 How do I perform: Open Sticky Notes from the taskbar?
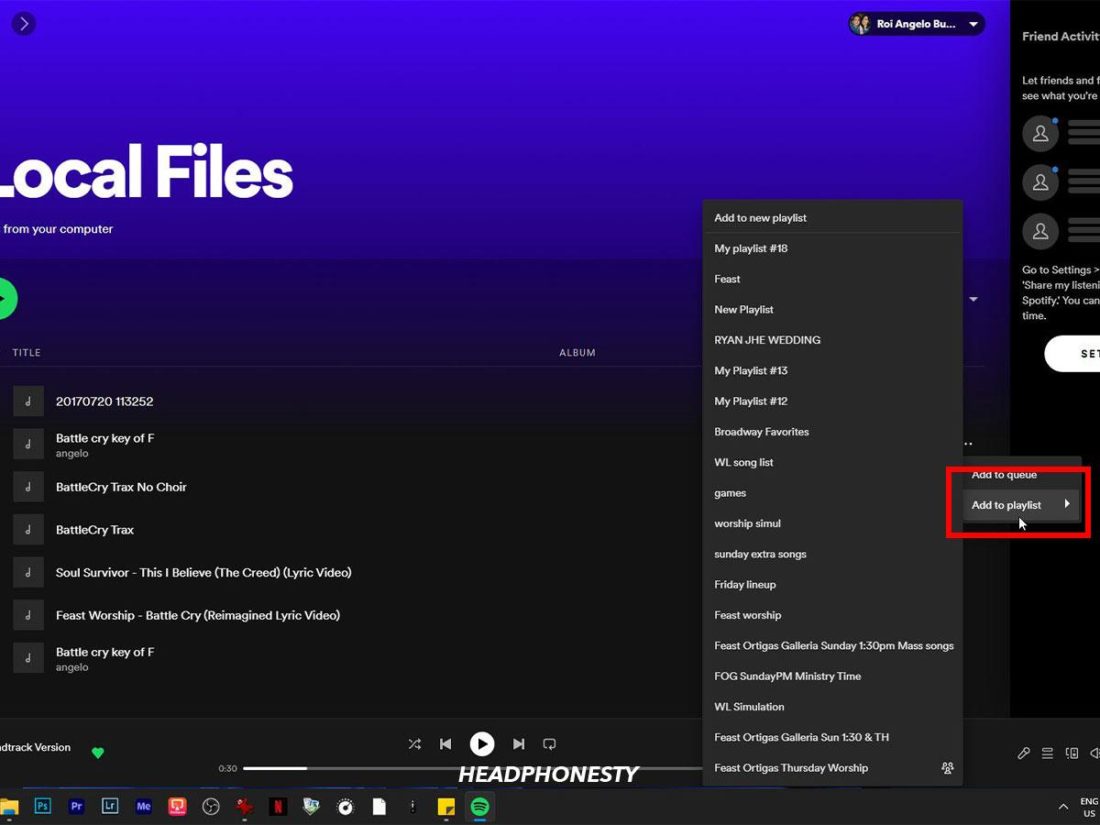(446, 807)
